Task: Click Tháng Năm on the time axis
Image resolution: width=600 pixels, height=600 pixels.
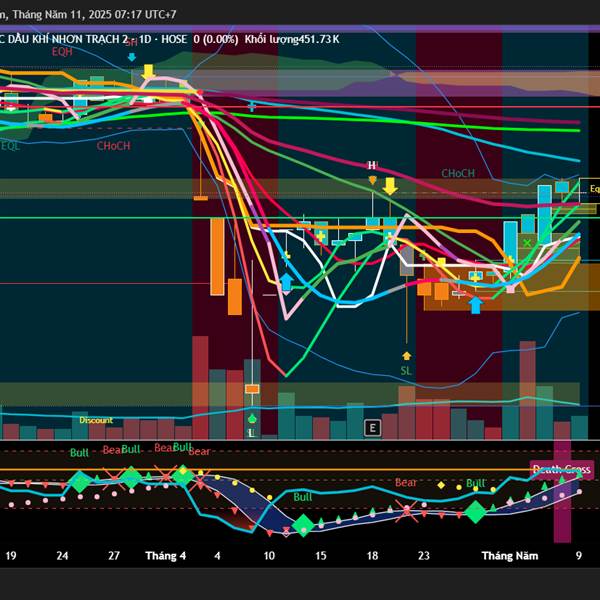Action: (509, 555)
